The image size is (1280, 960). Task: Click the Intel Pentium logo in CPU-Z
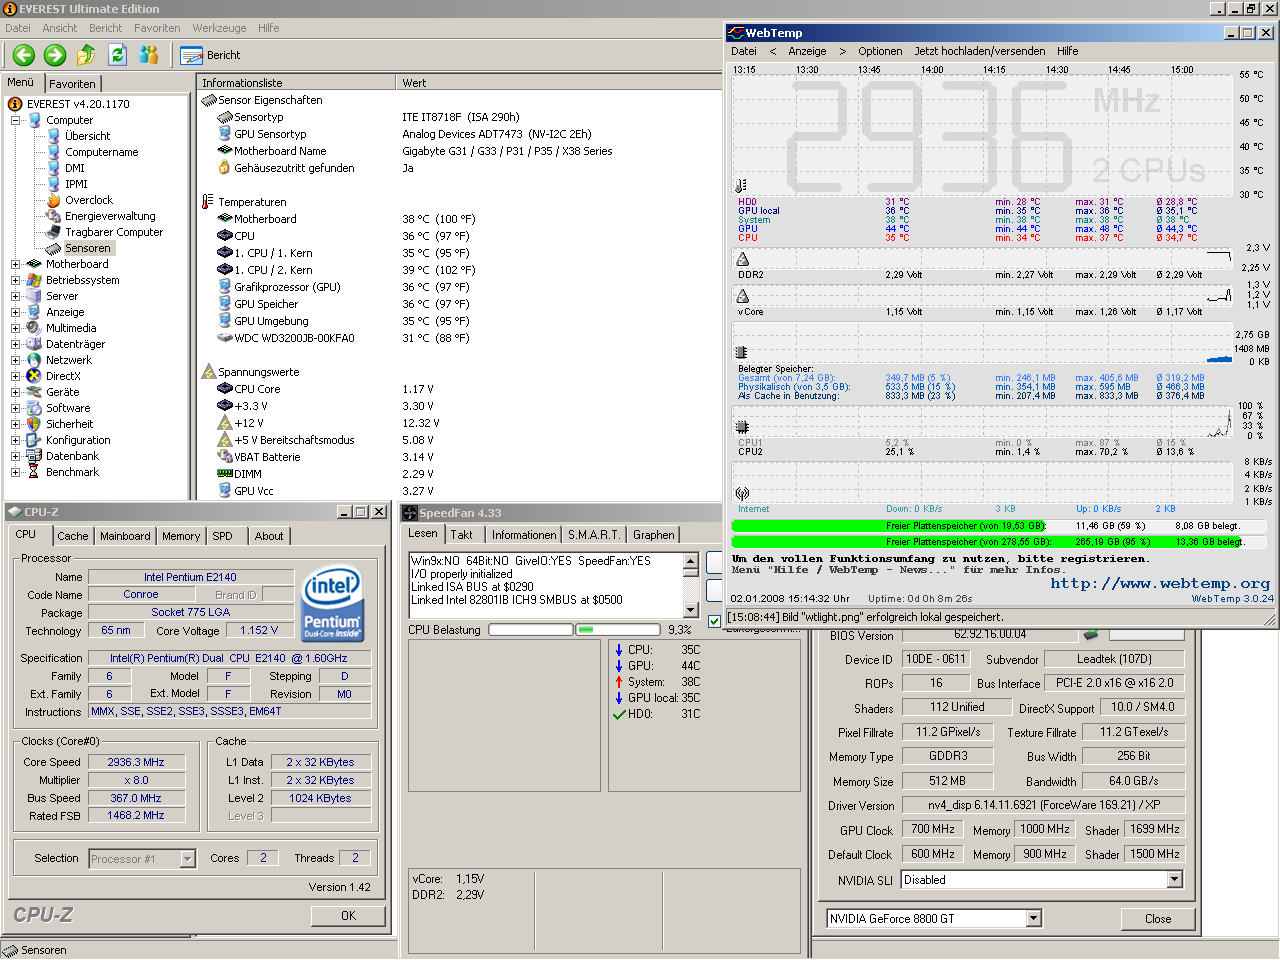pos(332,604)
